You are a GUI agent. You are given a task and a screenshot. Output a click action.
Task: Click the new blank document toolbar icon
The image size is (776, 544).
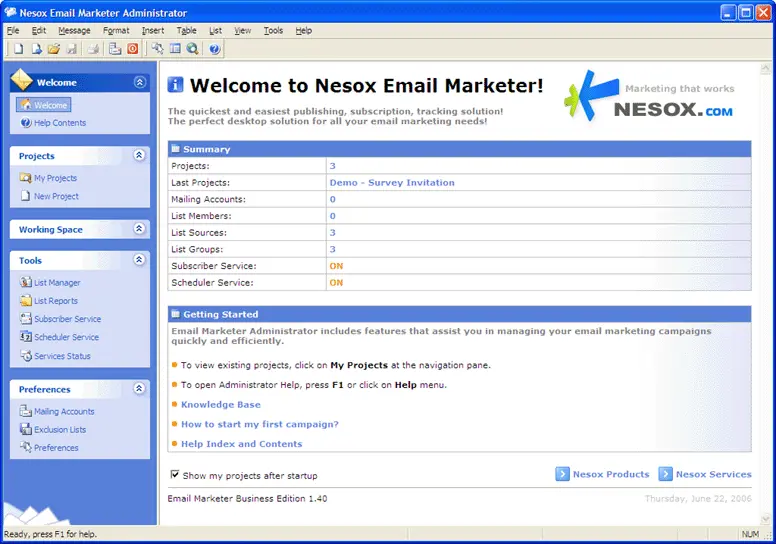pos(18,48)
